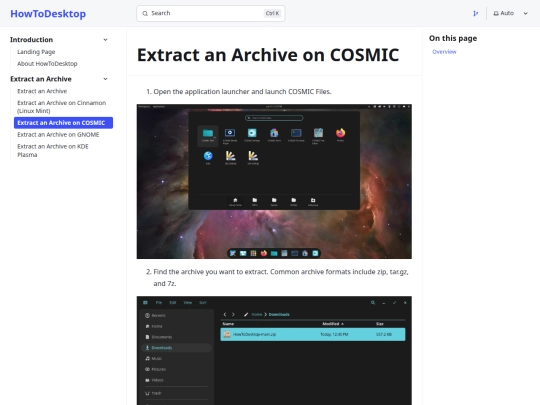Click the Extract an Archive section heading
This screenshot has height=405, width=540.
coord(41,79)
